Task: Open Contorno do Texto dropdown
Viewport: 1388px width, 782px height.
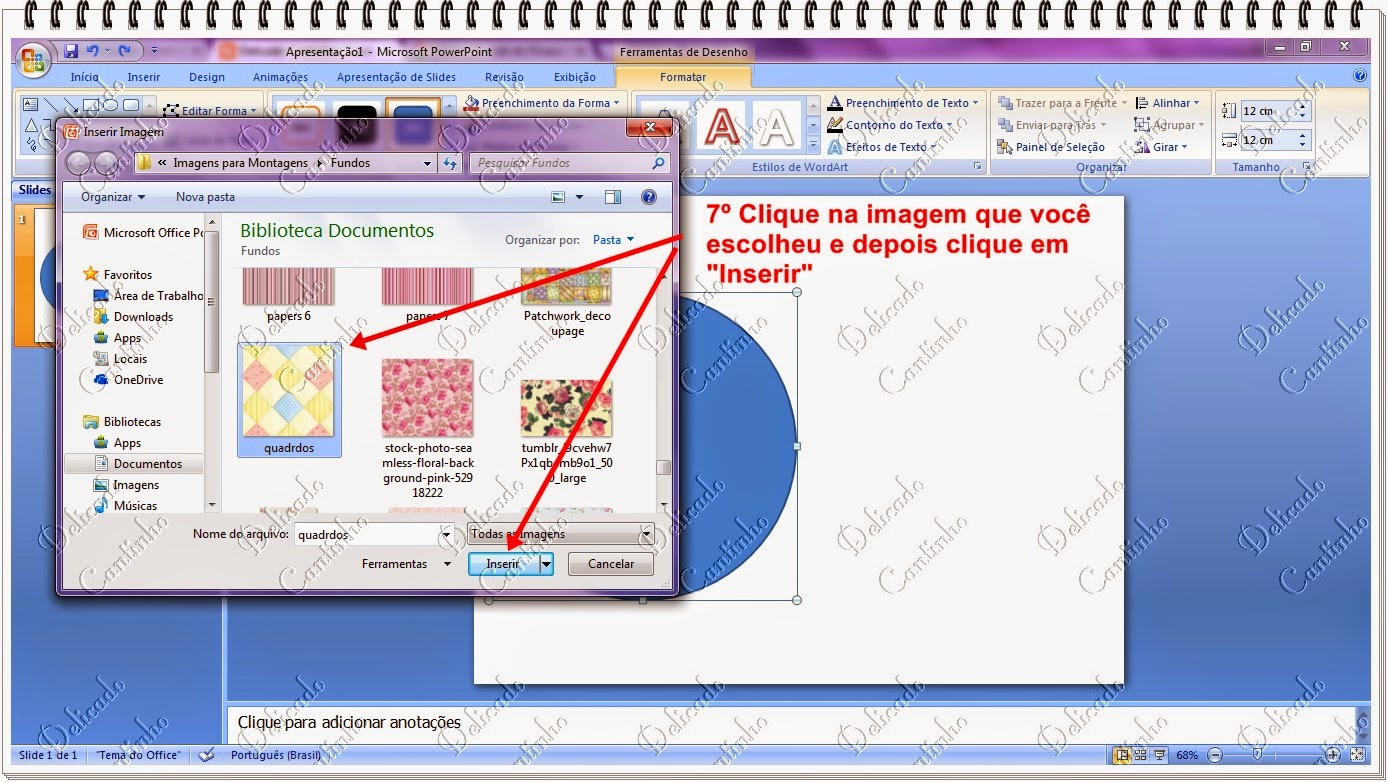Action: click(x=891, y=125)
